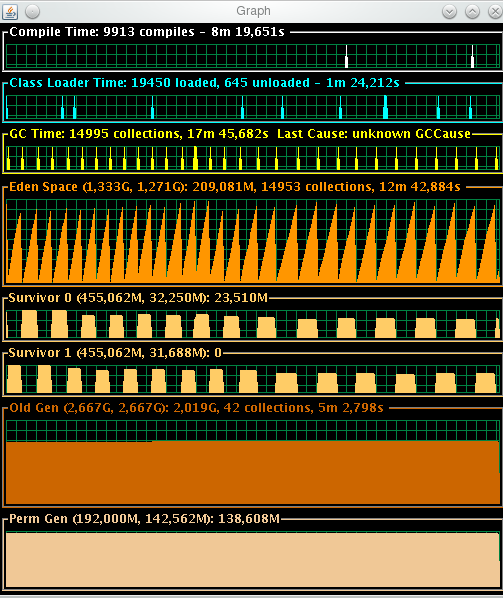Select the Compile Time graph panel
Image resolution: width=503 pixels, height=598 pixels.
253,56
